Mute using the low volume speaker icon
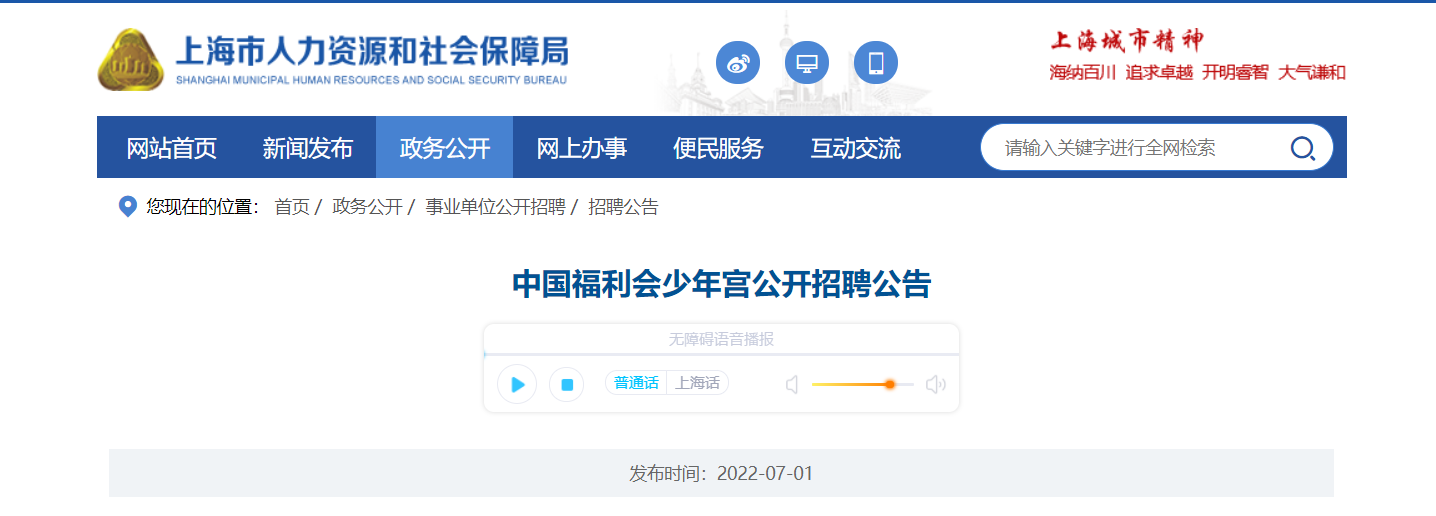The image size is (1436, 516). point(792,385)
